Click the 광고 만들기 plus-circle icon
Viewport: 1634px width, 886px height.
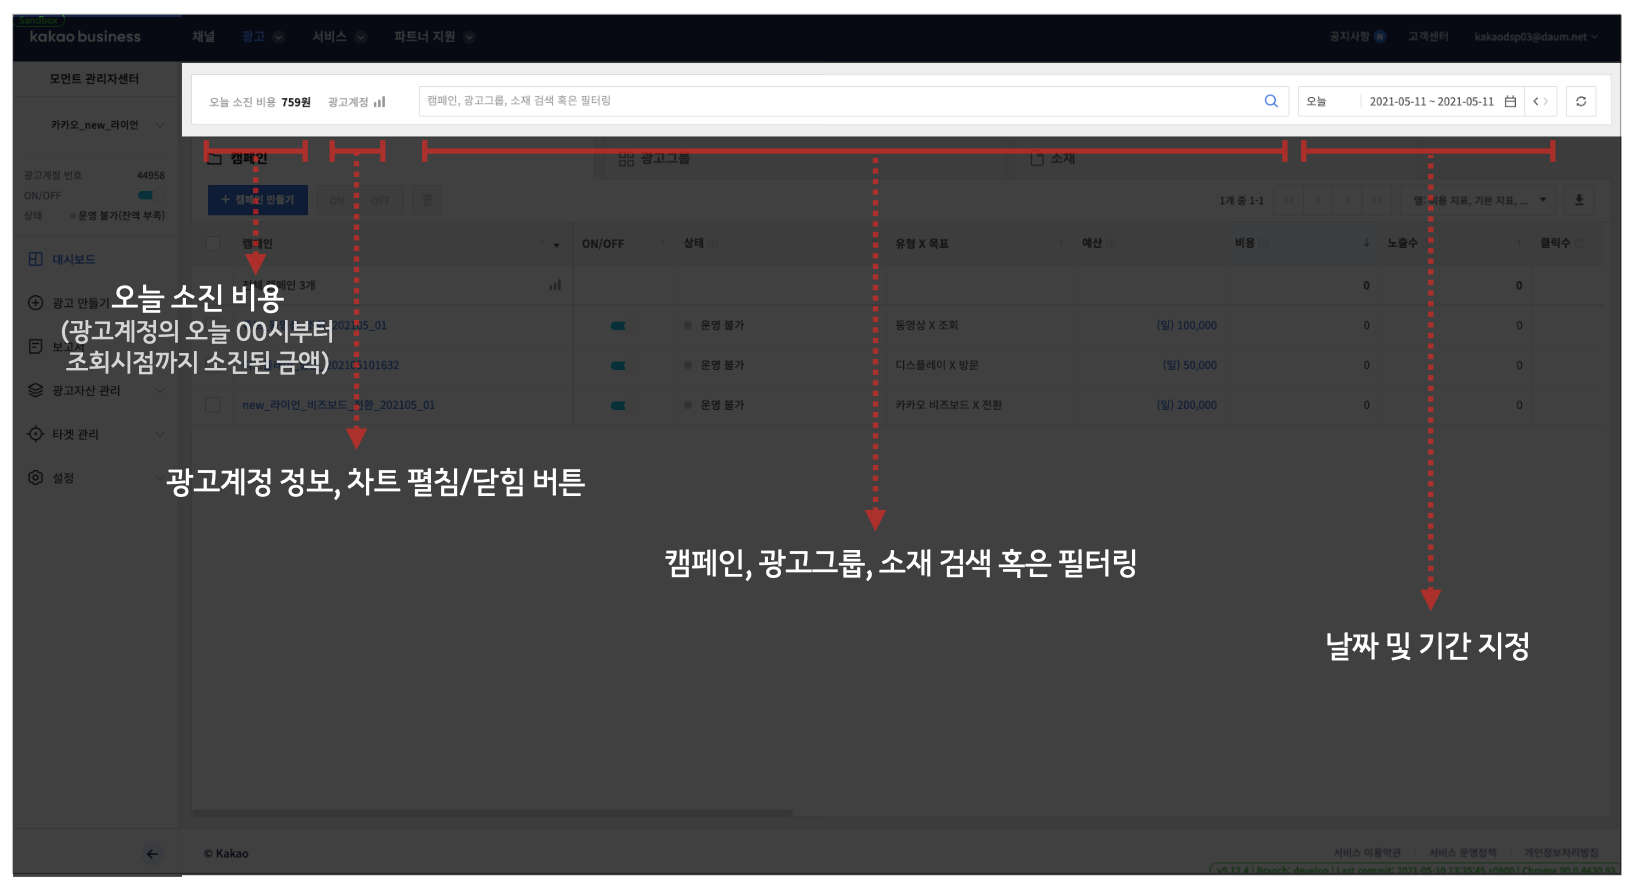[x=35, y=303]
